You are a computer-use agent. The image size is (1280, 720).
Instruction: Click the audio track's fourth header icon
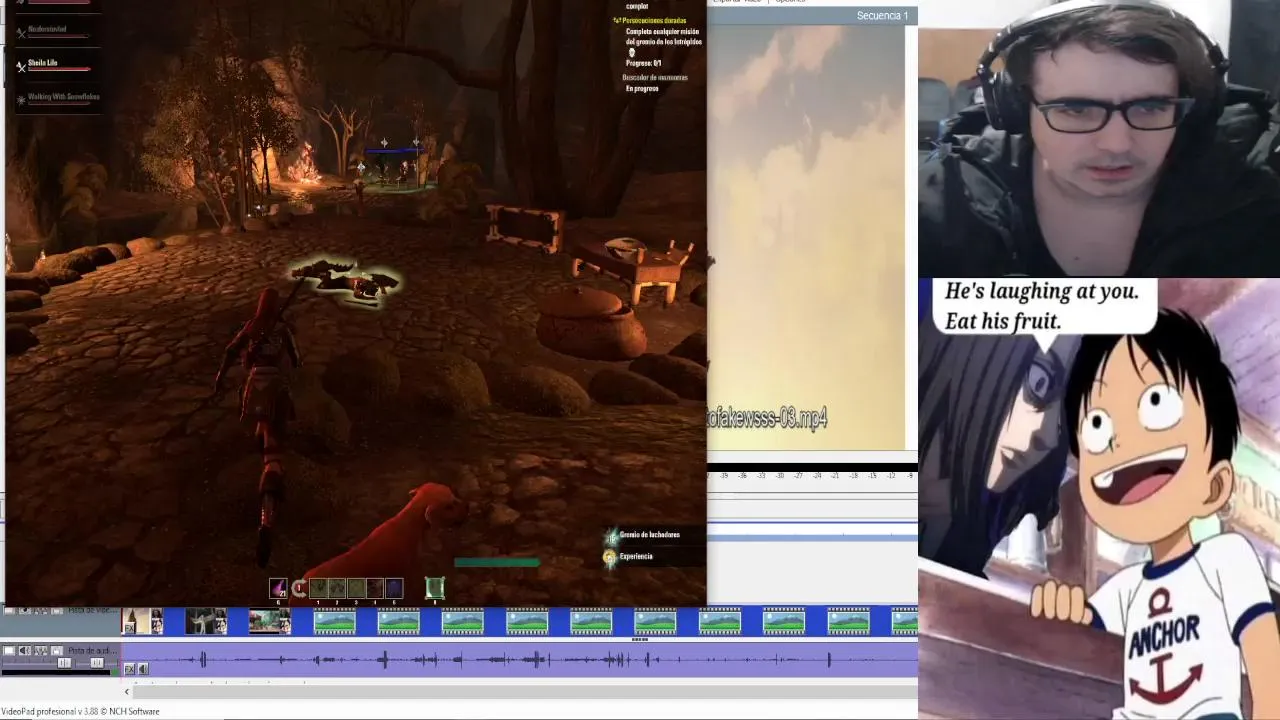pyautogui.click(x=57, y=651)
